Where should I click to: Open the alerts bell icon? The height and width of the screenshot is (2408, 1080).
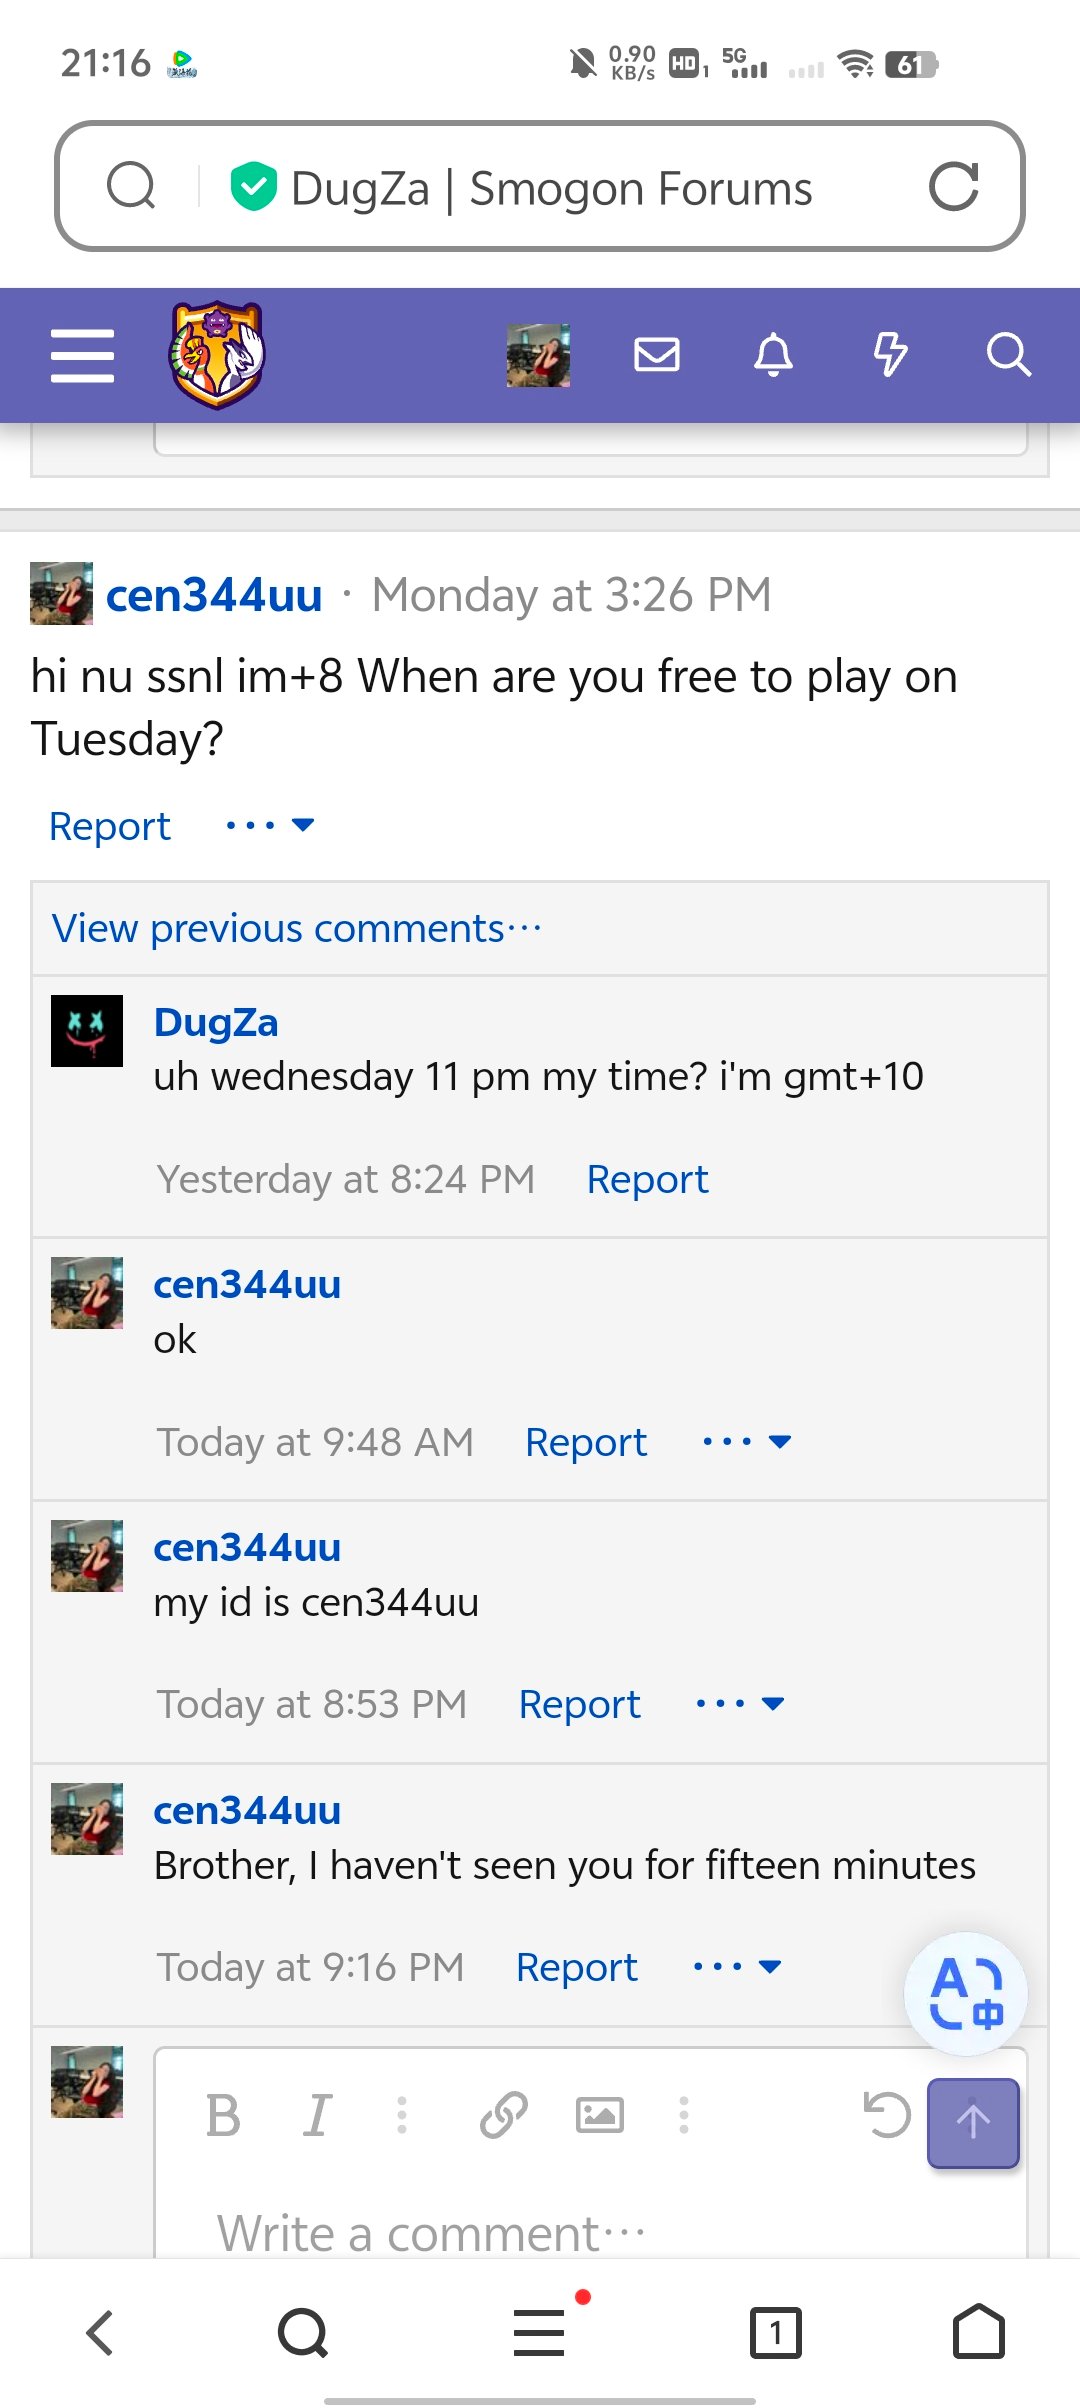[773, 354]
